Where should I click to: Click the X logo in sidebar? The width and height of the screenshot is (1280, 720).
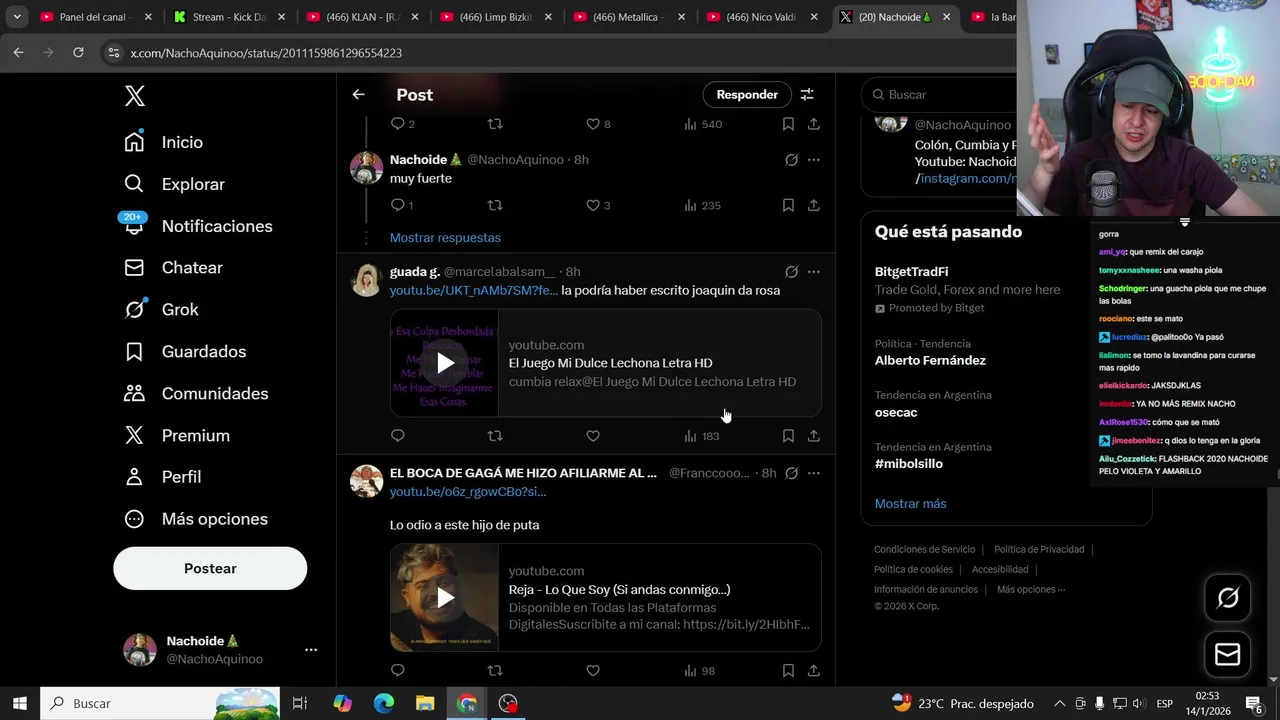tap(135, 96)
